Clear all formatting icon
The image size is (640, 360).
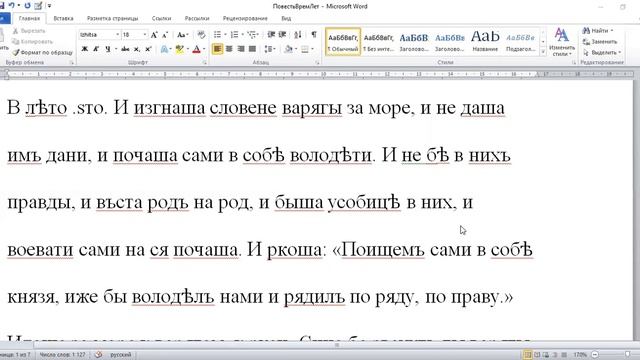tap(201, 35)
